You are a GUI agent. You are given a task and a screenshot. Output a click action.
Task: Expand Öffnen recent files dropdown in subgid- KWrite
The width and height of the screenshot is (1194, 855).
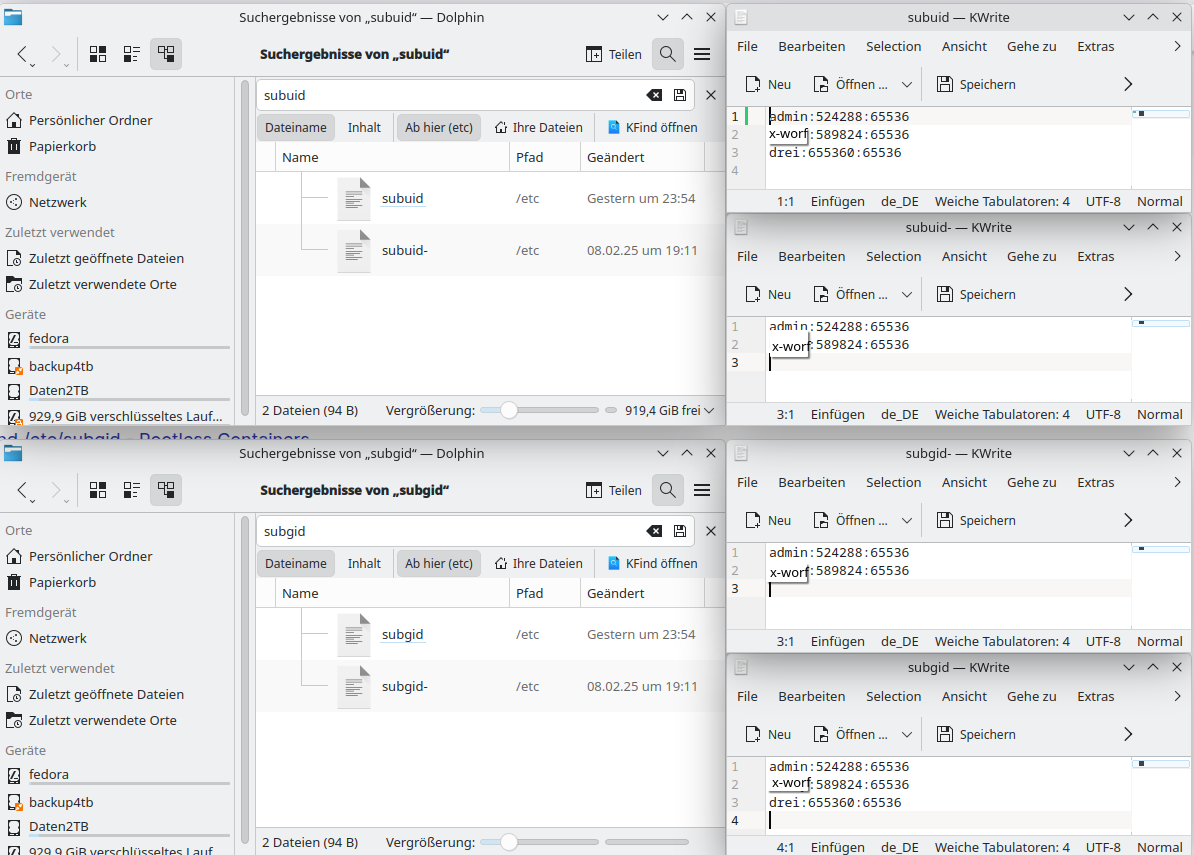click(x=906, y=521)
